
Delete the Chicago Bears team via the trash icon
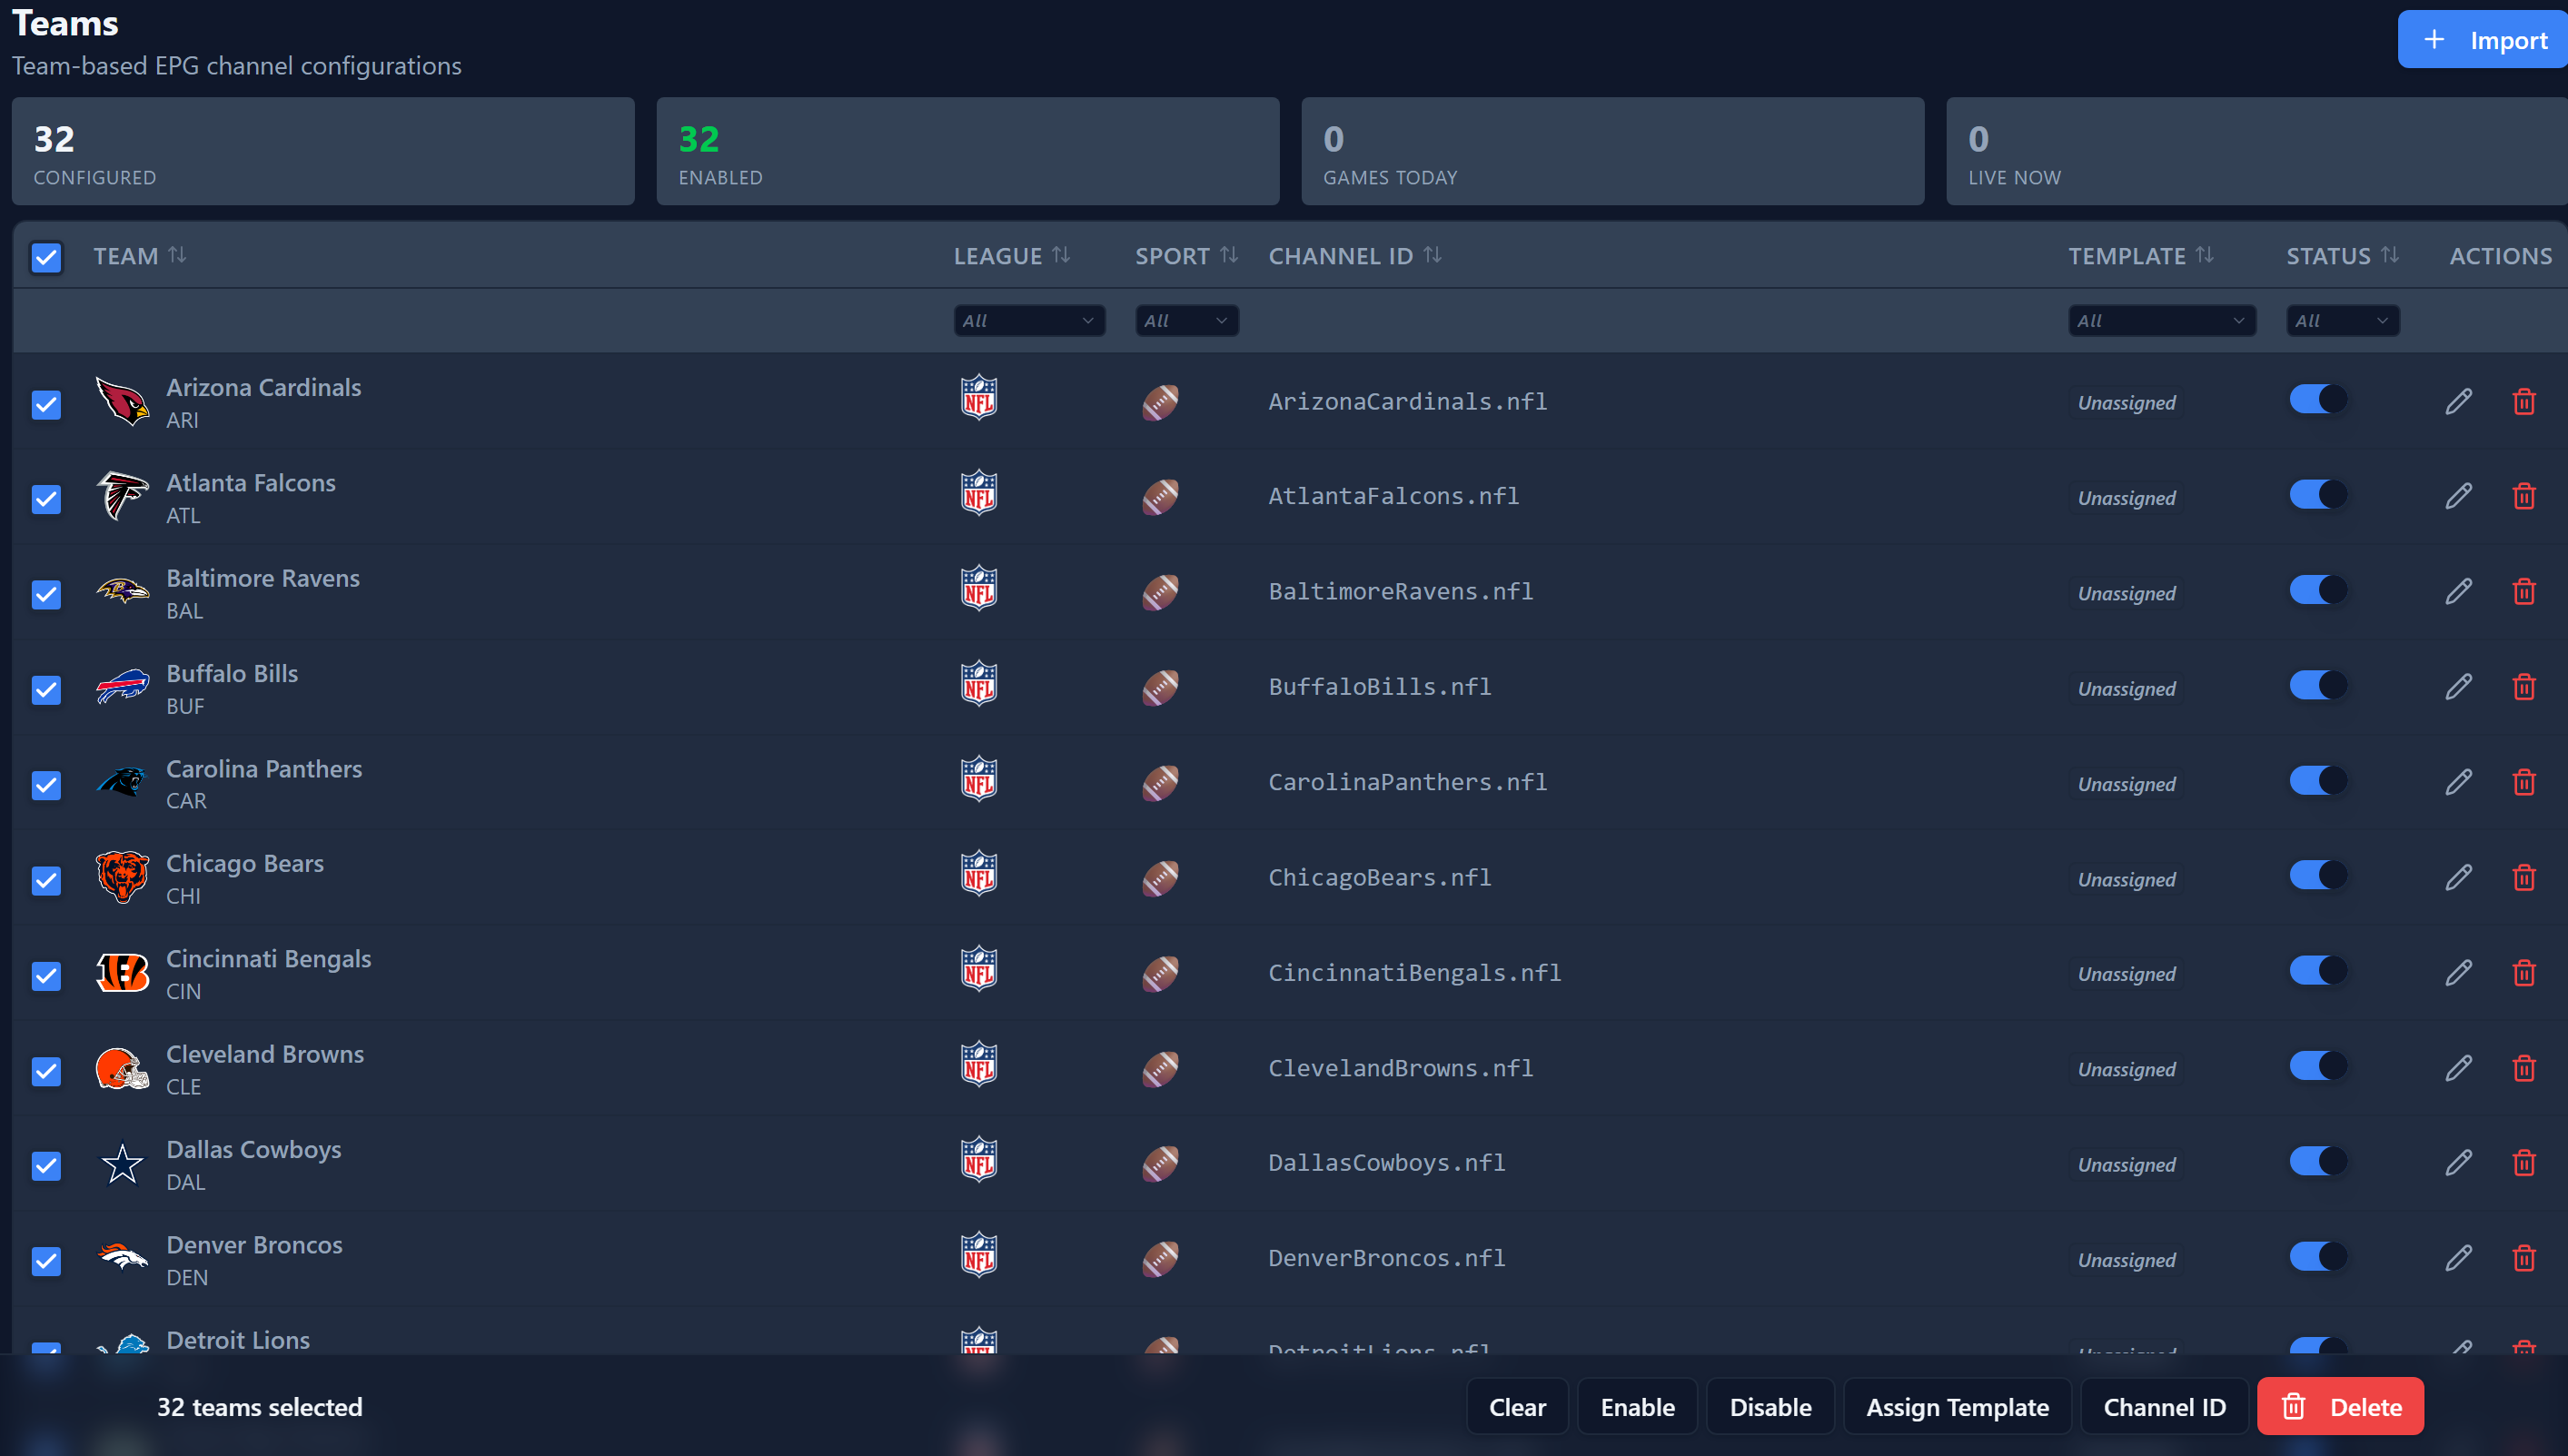[2523, 878]
